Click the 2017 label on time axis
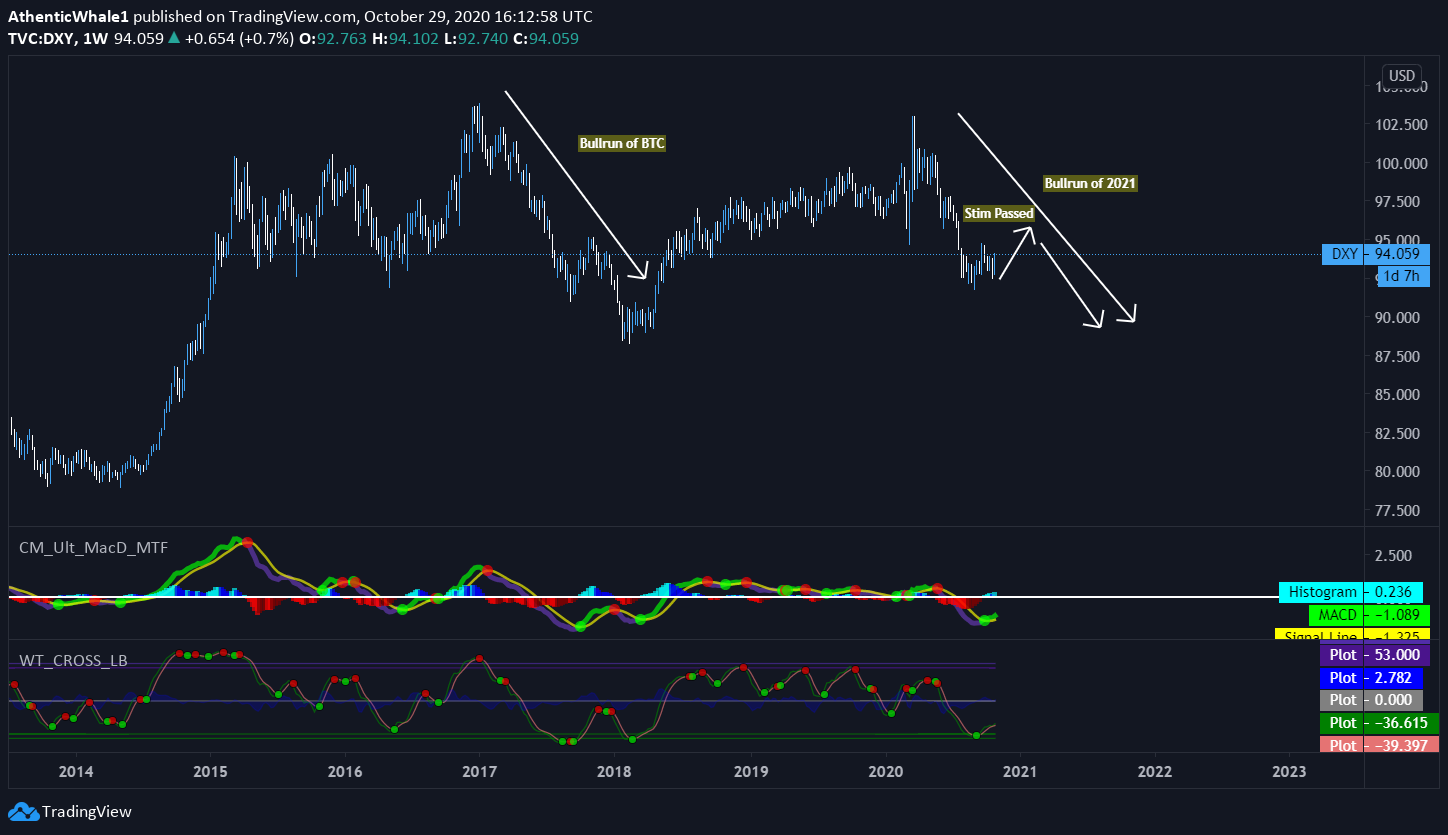 pyautogui.click(x=480, y=771)
